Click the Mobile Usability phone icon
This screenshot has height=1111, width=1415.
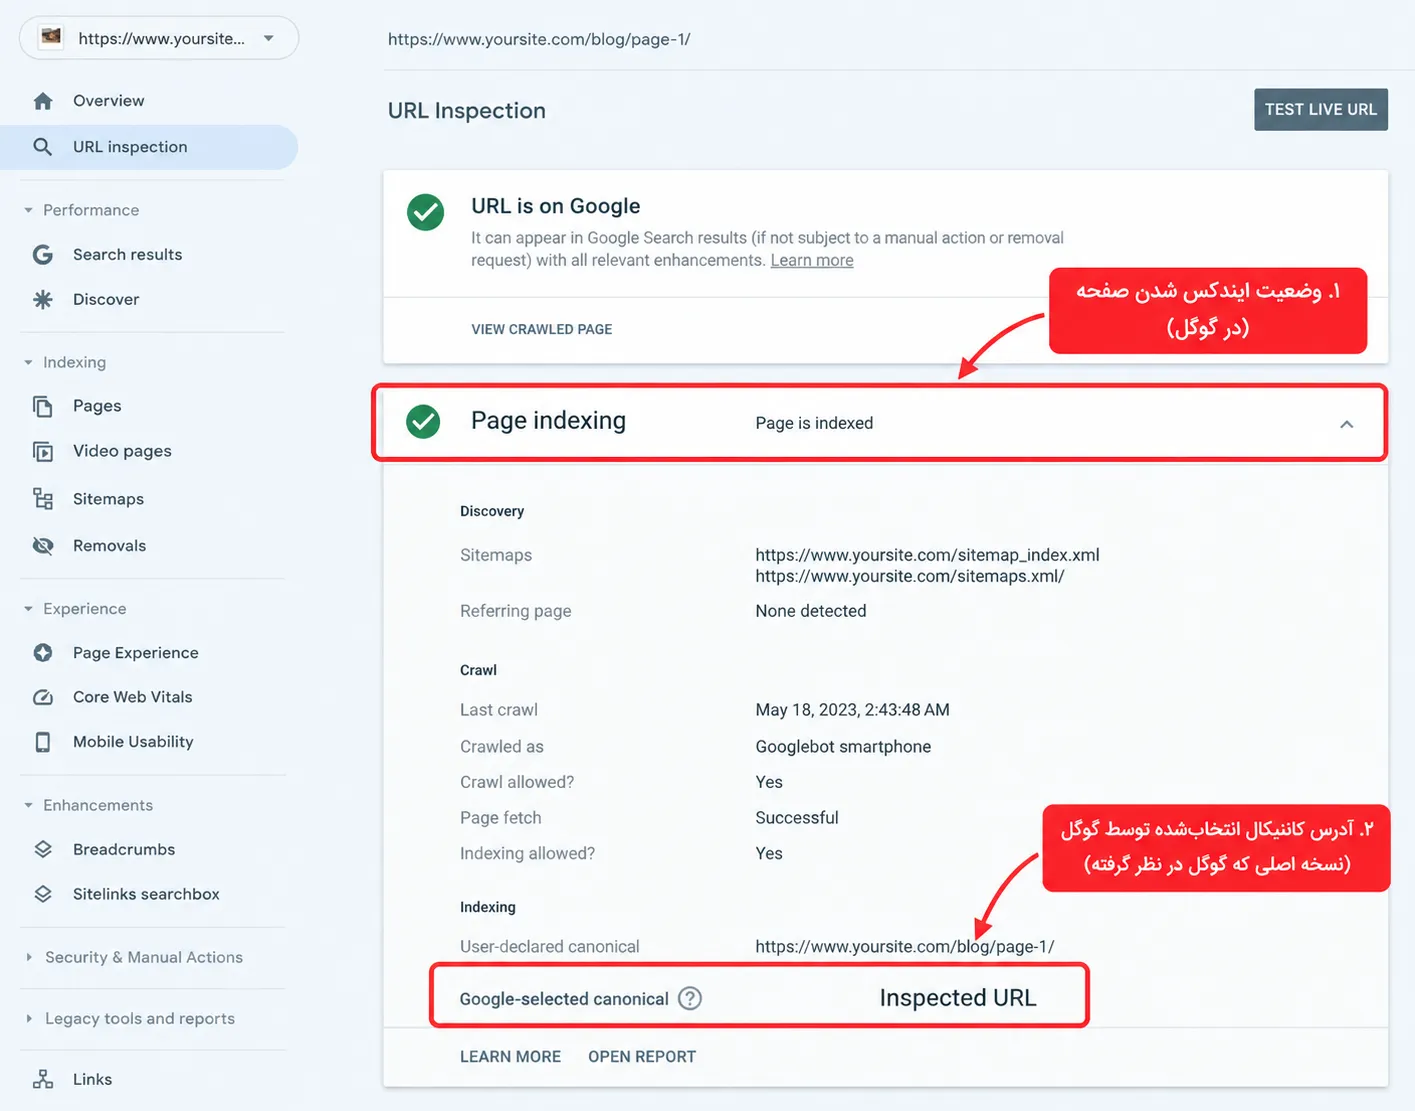[x=43, y=742]
